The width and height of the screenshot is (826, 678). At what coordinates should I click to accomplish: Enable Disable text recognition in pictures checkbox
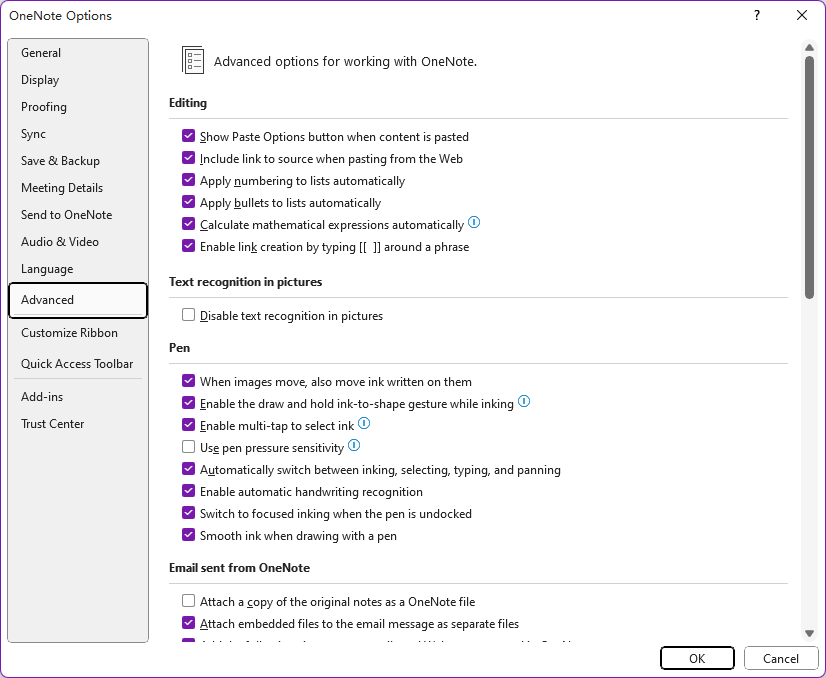pos(188,316)
